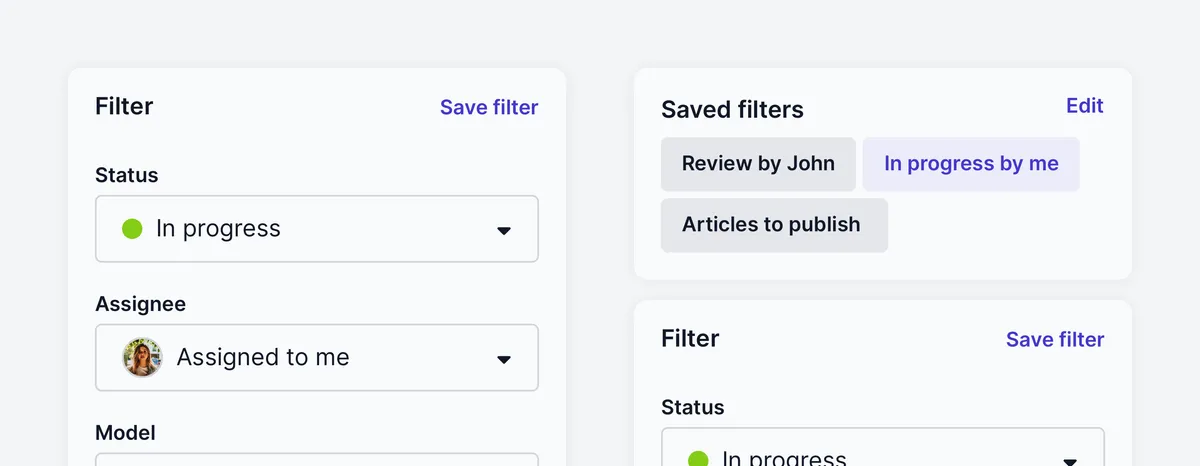Viewport: 1200px width, 466px height.
Task: Click the 'Filter' heading in left panel
Action: click(x=124, y=107)
